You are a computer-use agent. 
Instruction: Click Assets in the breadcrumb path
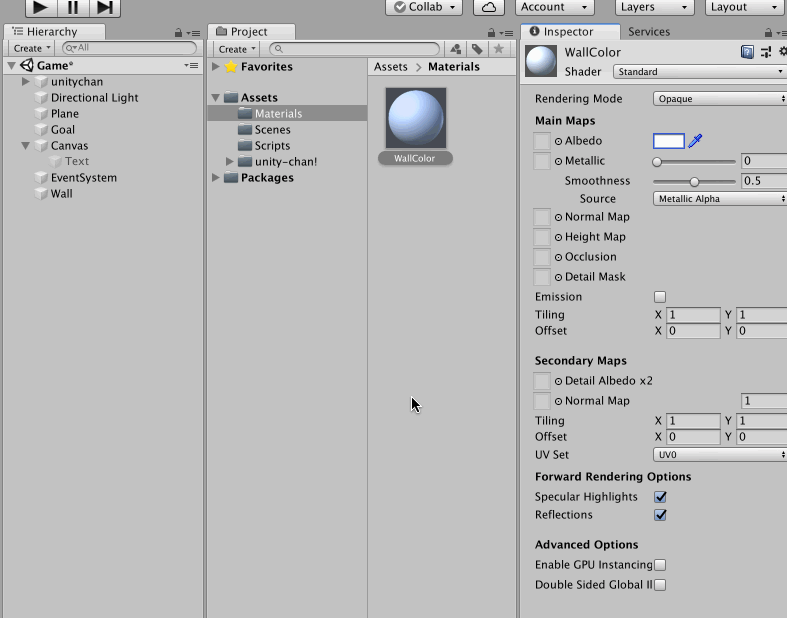pyautogui.click(x=390, y=67)
